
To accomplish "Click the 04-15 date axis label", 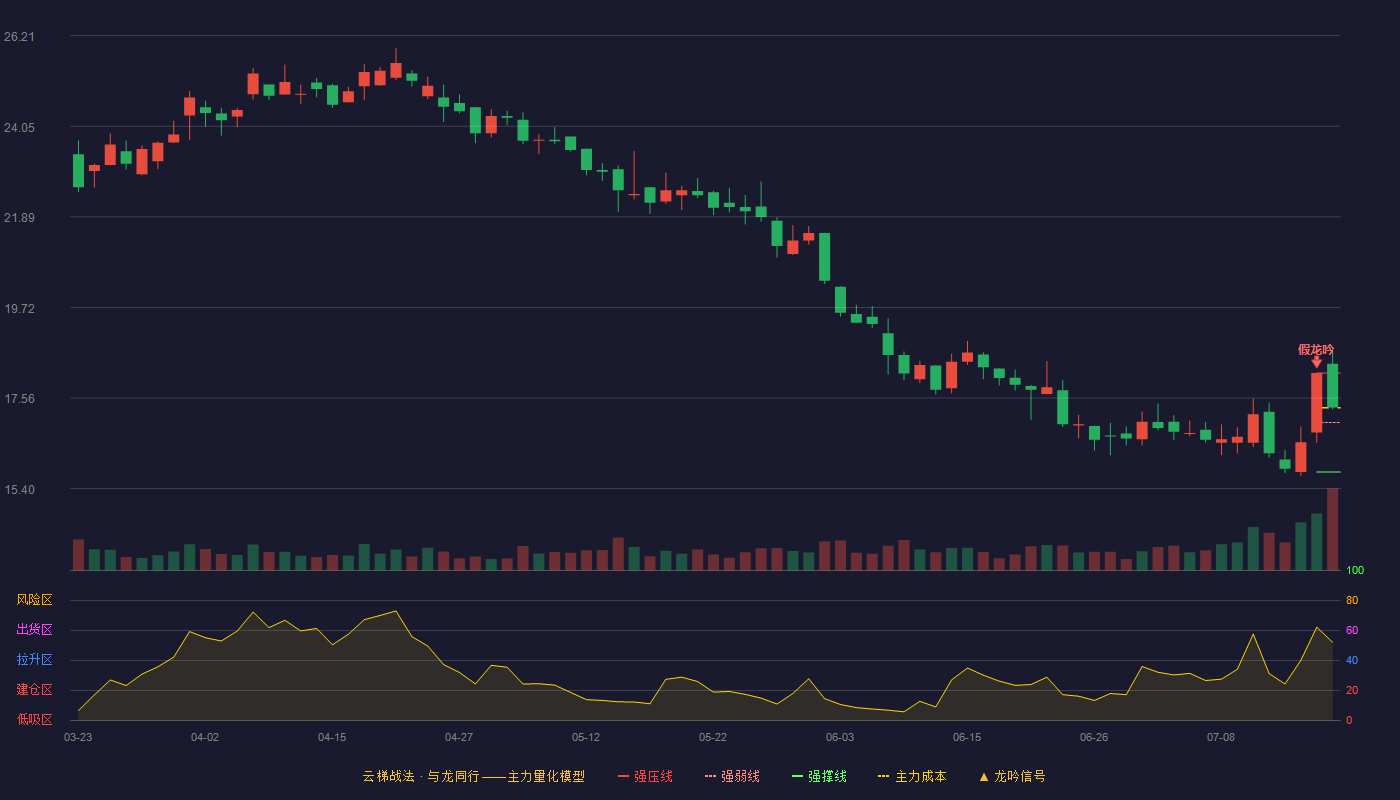I will pos(332,737).
